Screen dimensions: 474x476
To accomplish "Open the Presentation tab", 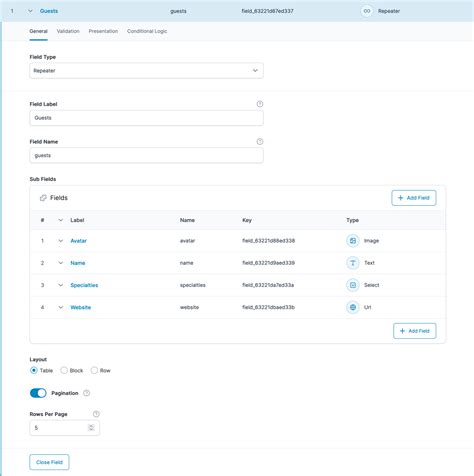I will (x=103, y=31).
